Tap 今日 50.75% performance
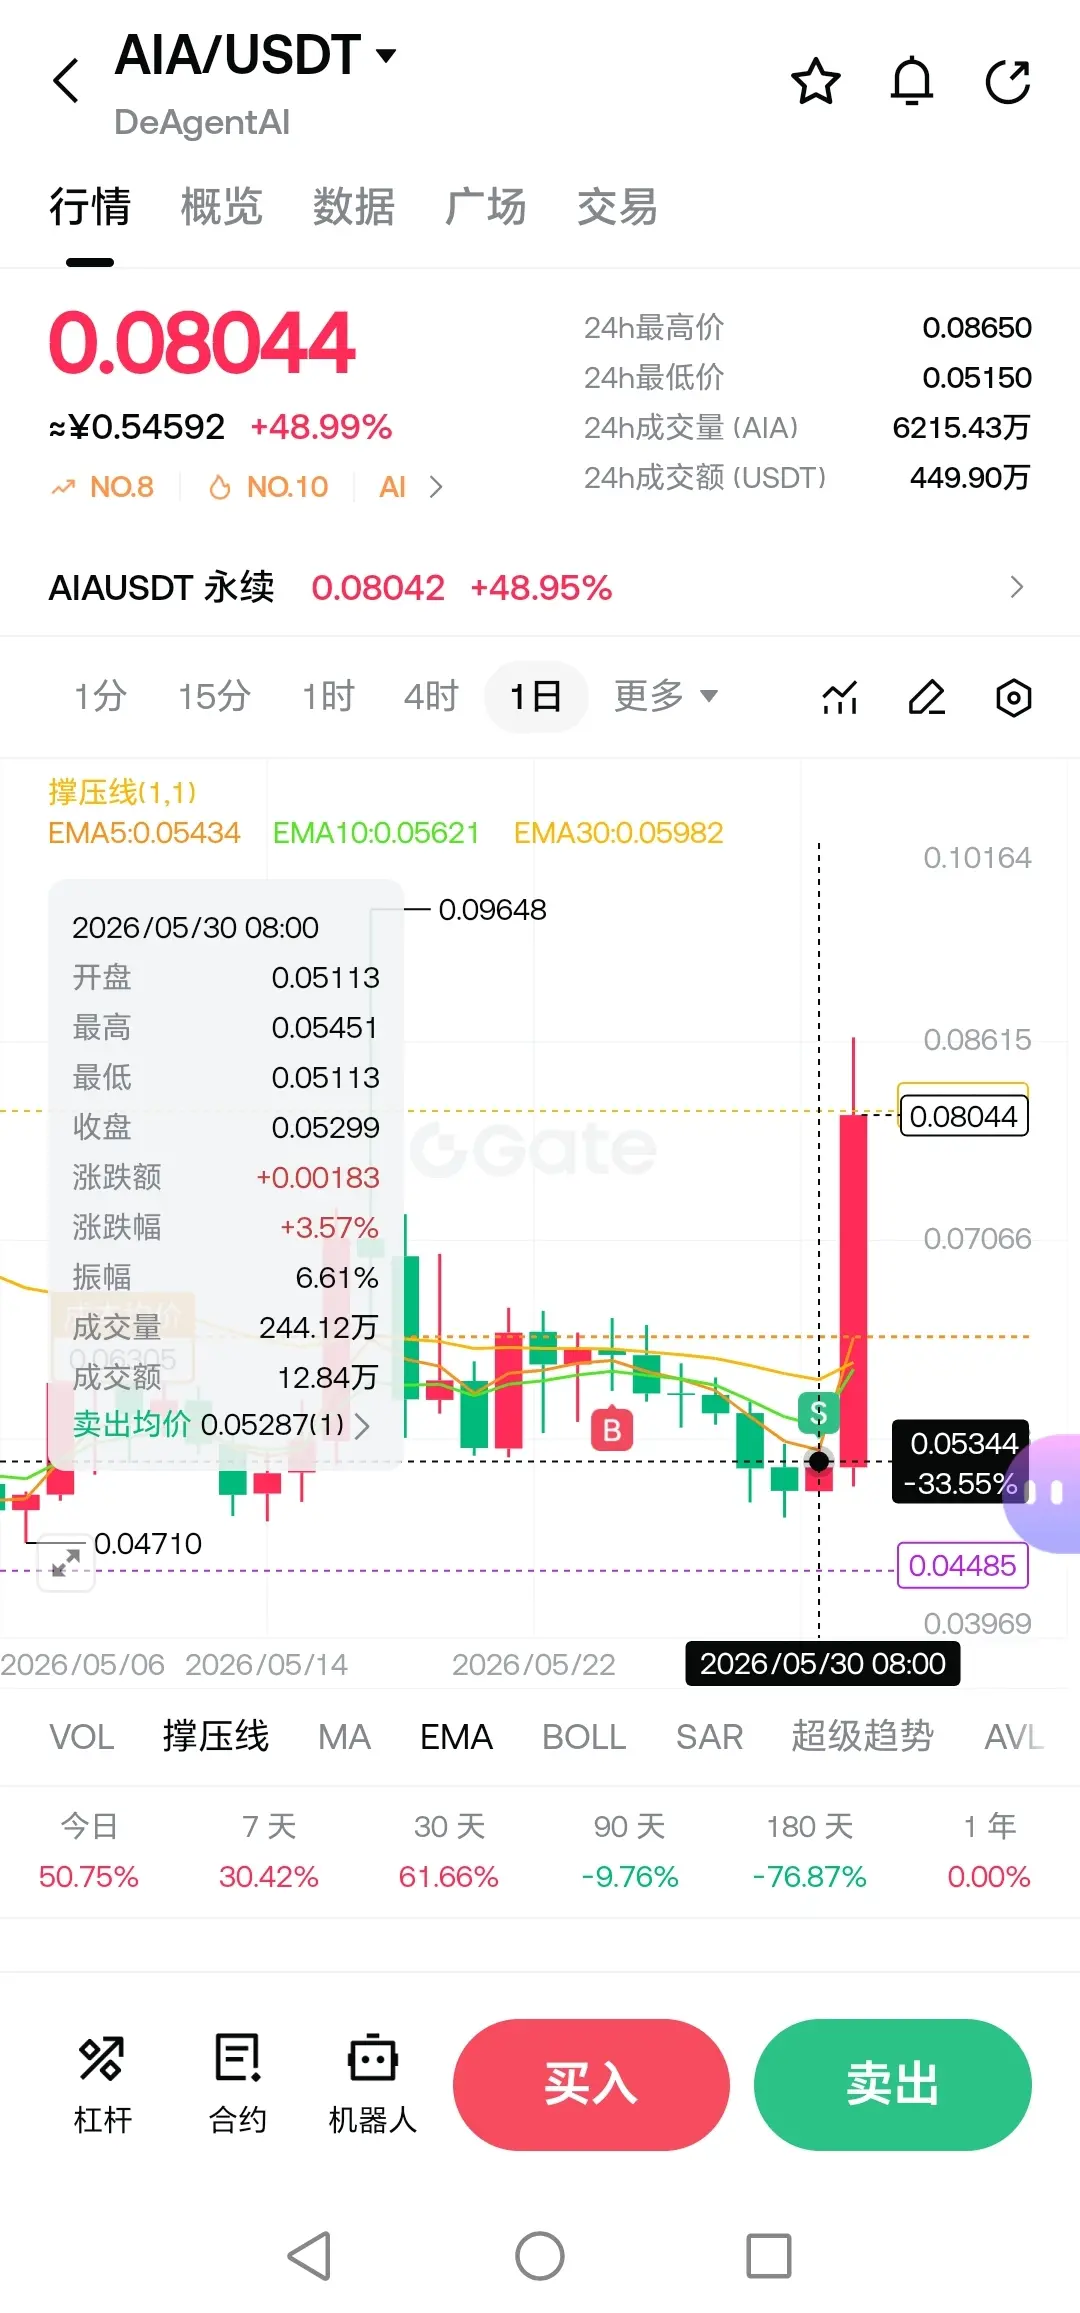 pyautogui.click(x=89, y=1851)
